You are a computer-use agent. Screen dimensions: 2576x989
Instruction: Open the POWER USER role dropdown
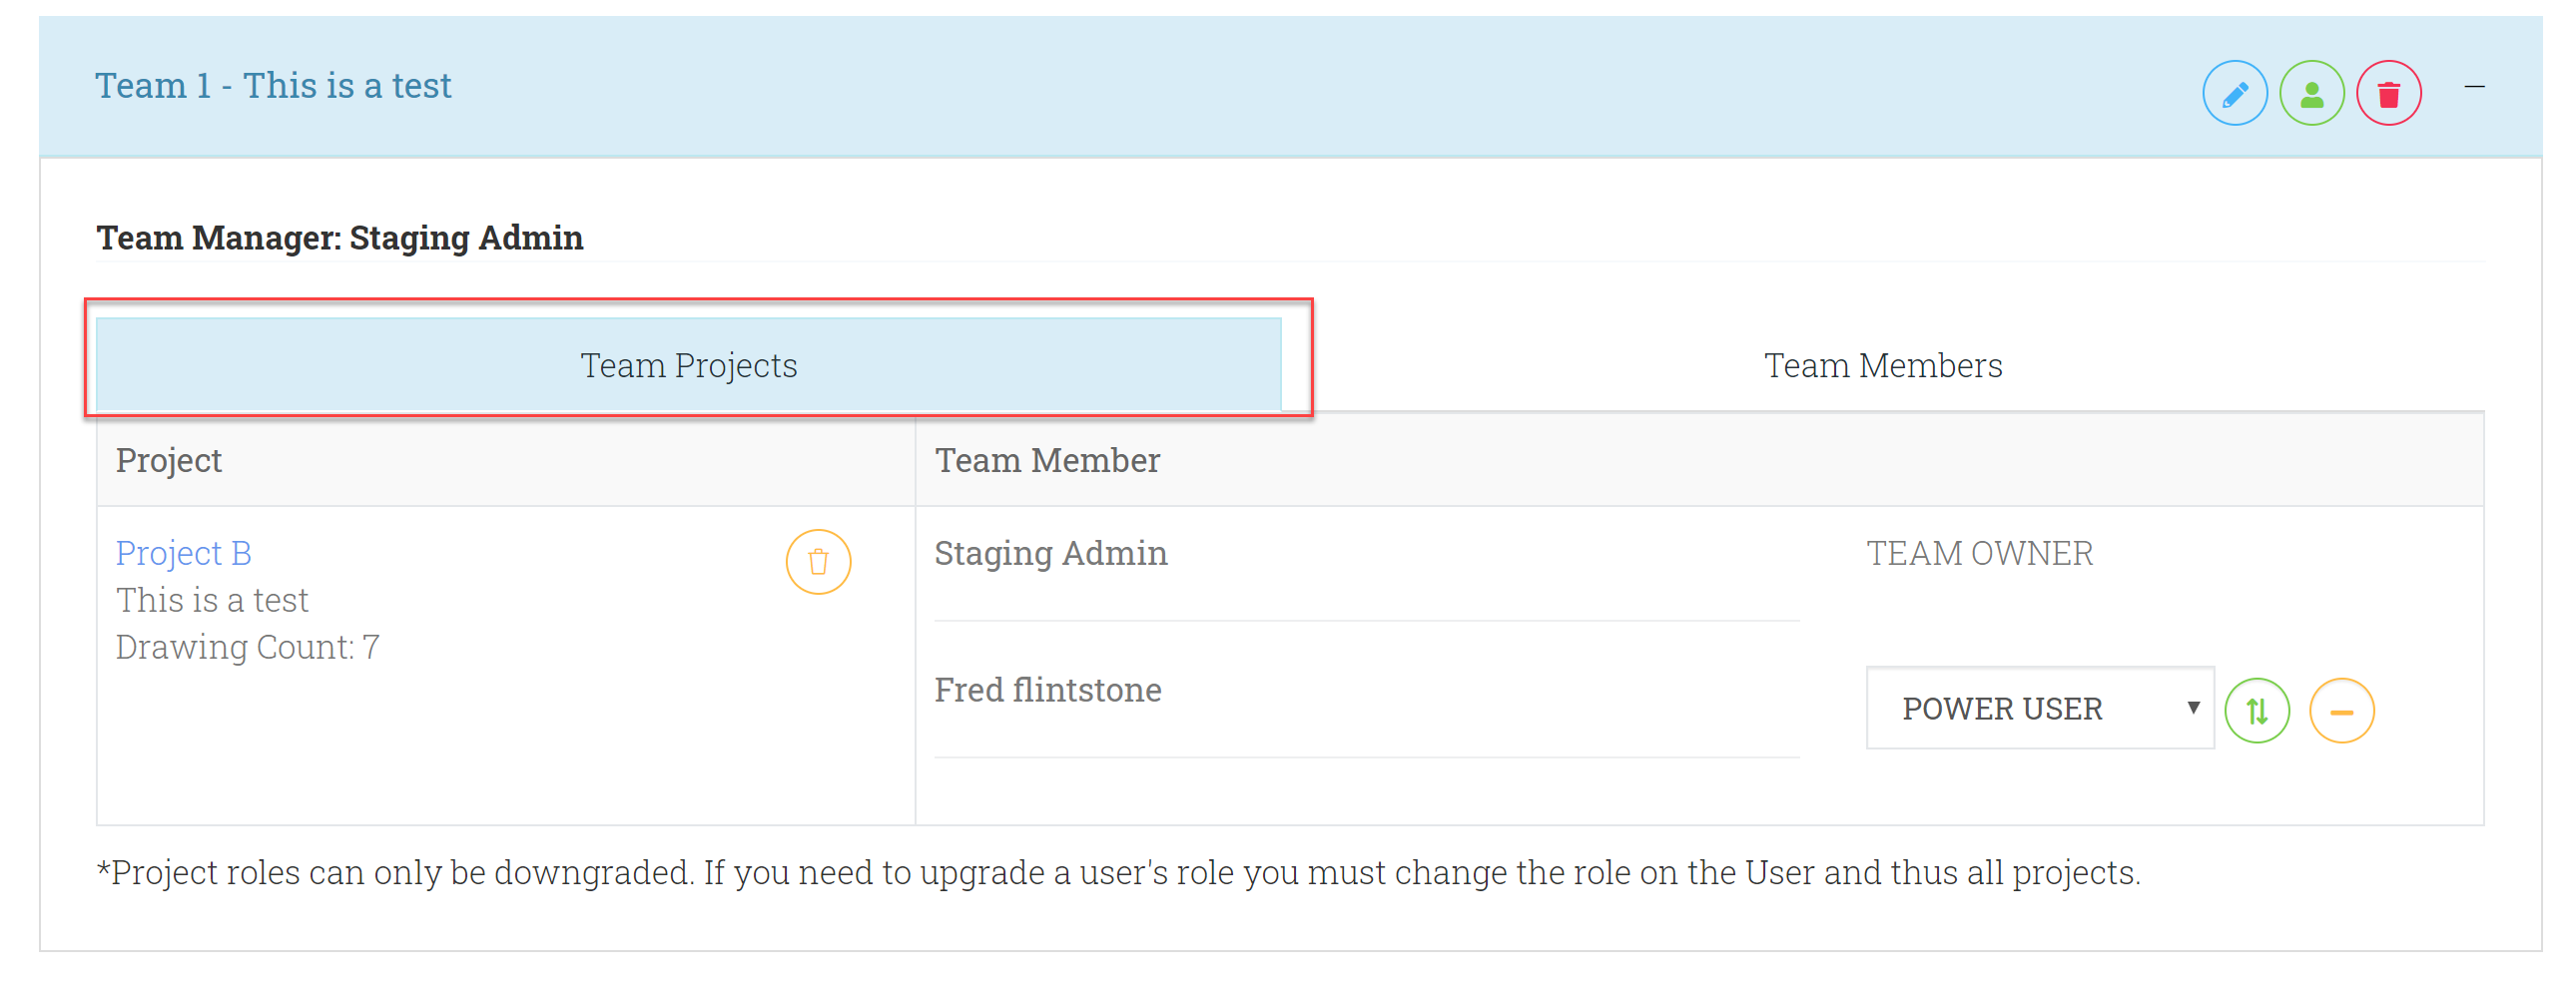2040,708
